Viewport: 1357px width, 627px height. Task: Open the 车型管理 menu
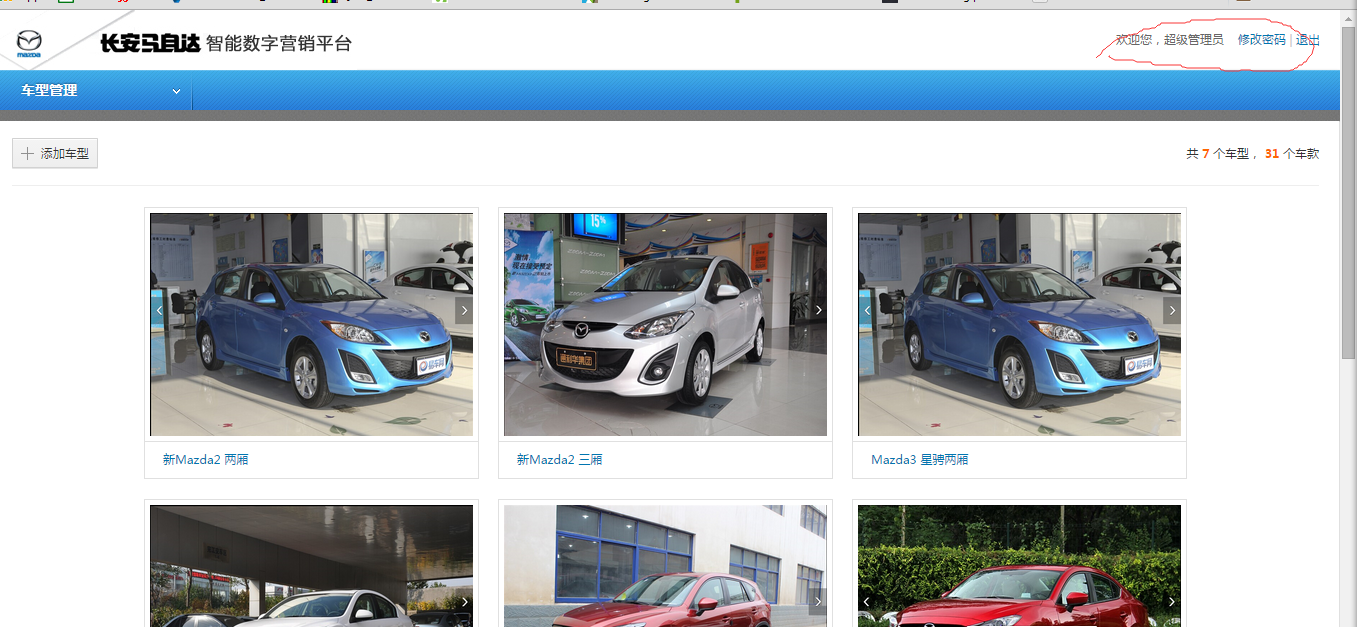[x=96, y=90]
